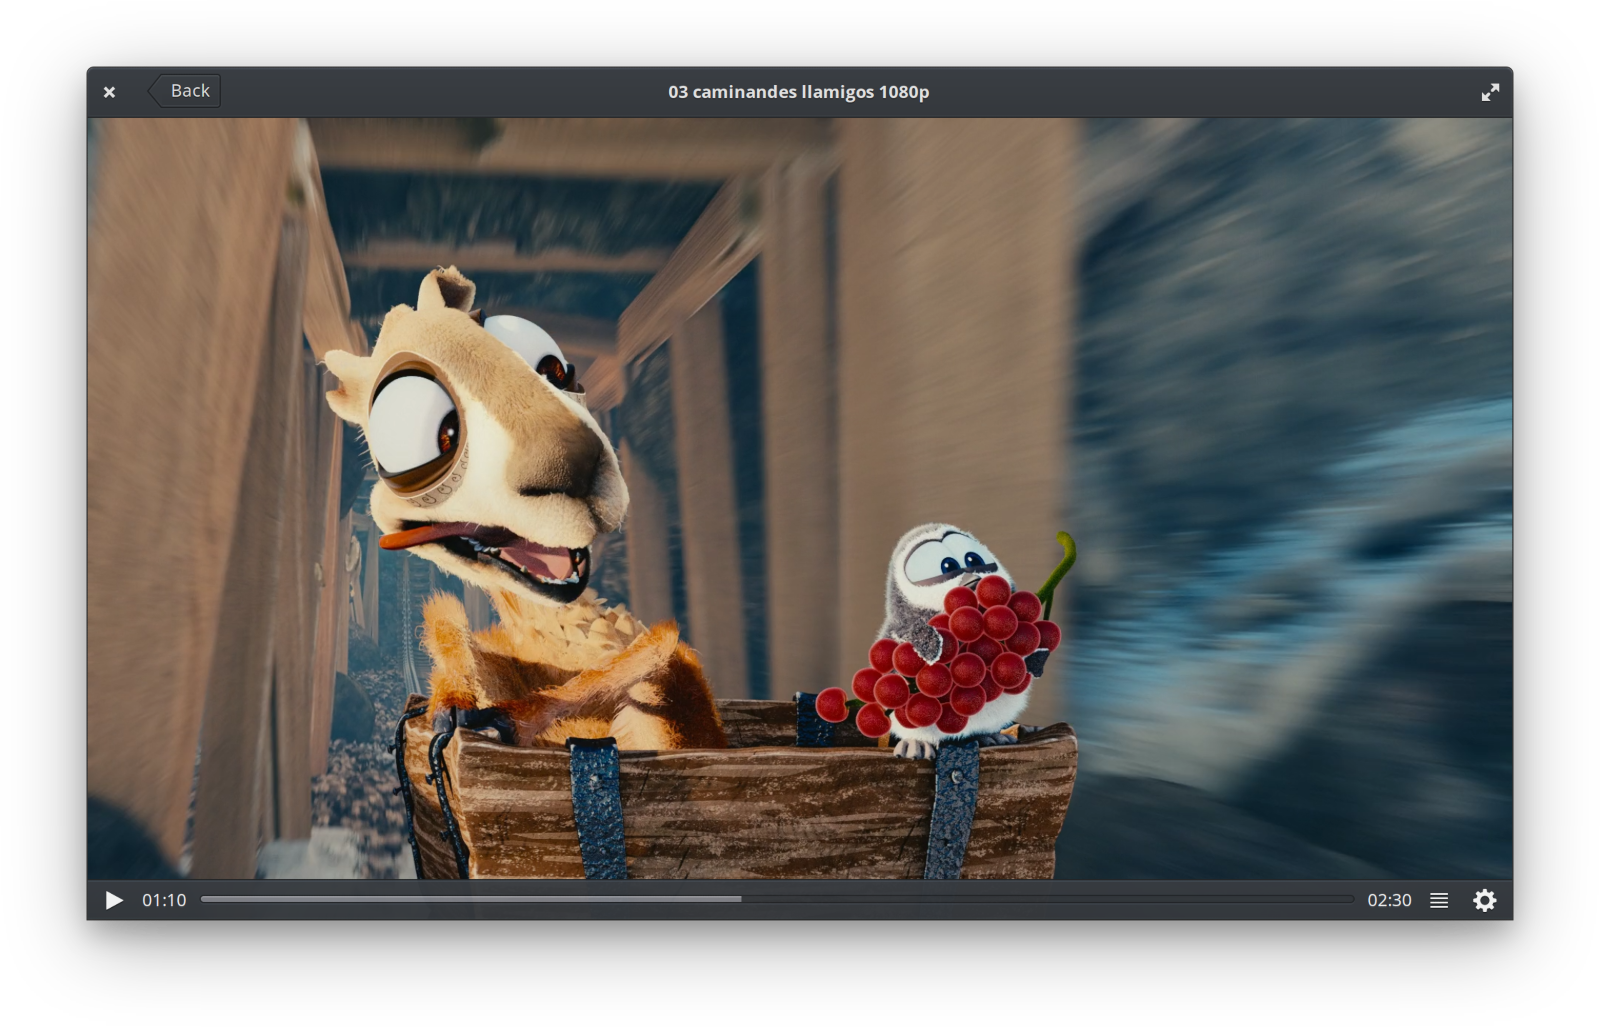Select the caminandes llamigos title bar text

click(x=798, y=91)
